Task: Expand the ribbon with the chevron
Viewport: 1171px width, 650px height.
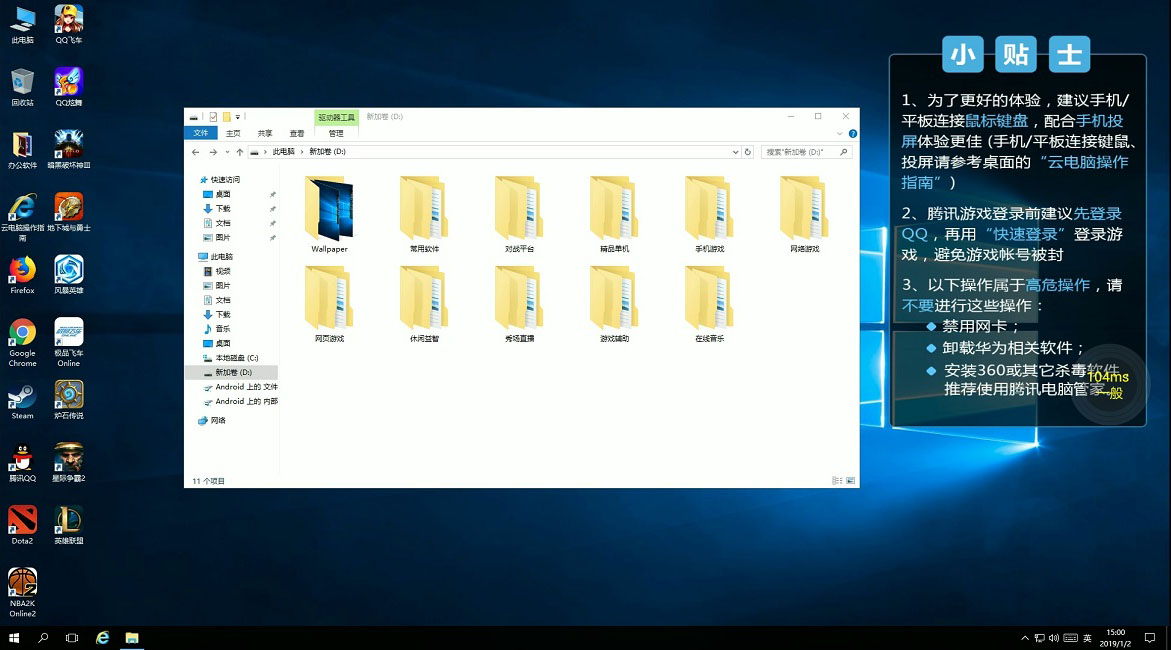Action: (842, 133)
